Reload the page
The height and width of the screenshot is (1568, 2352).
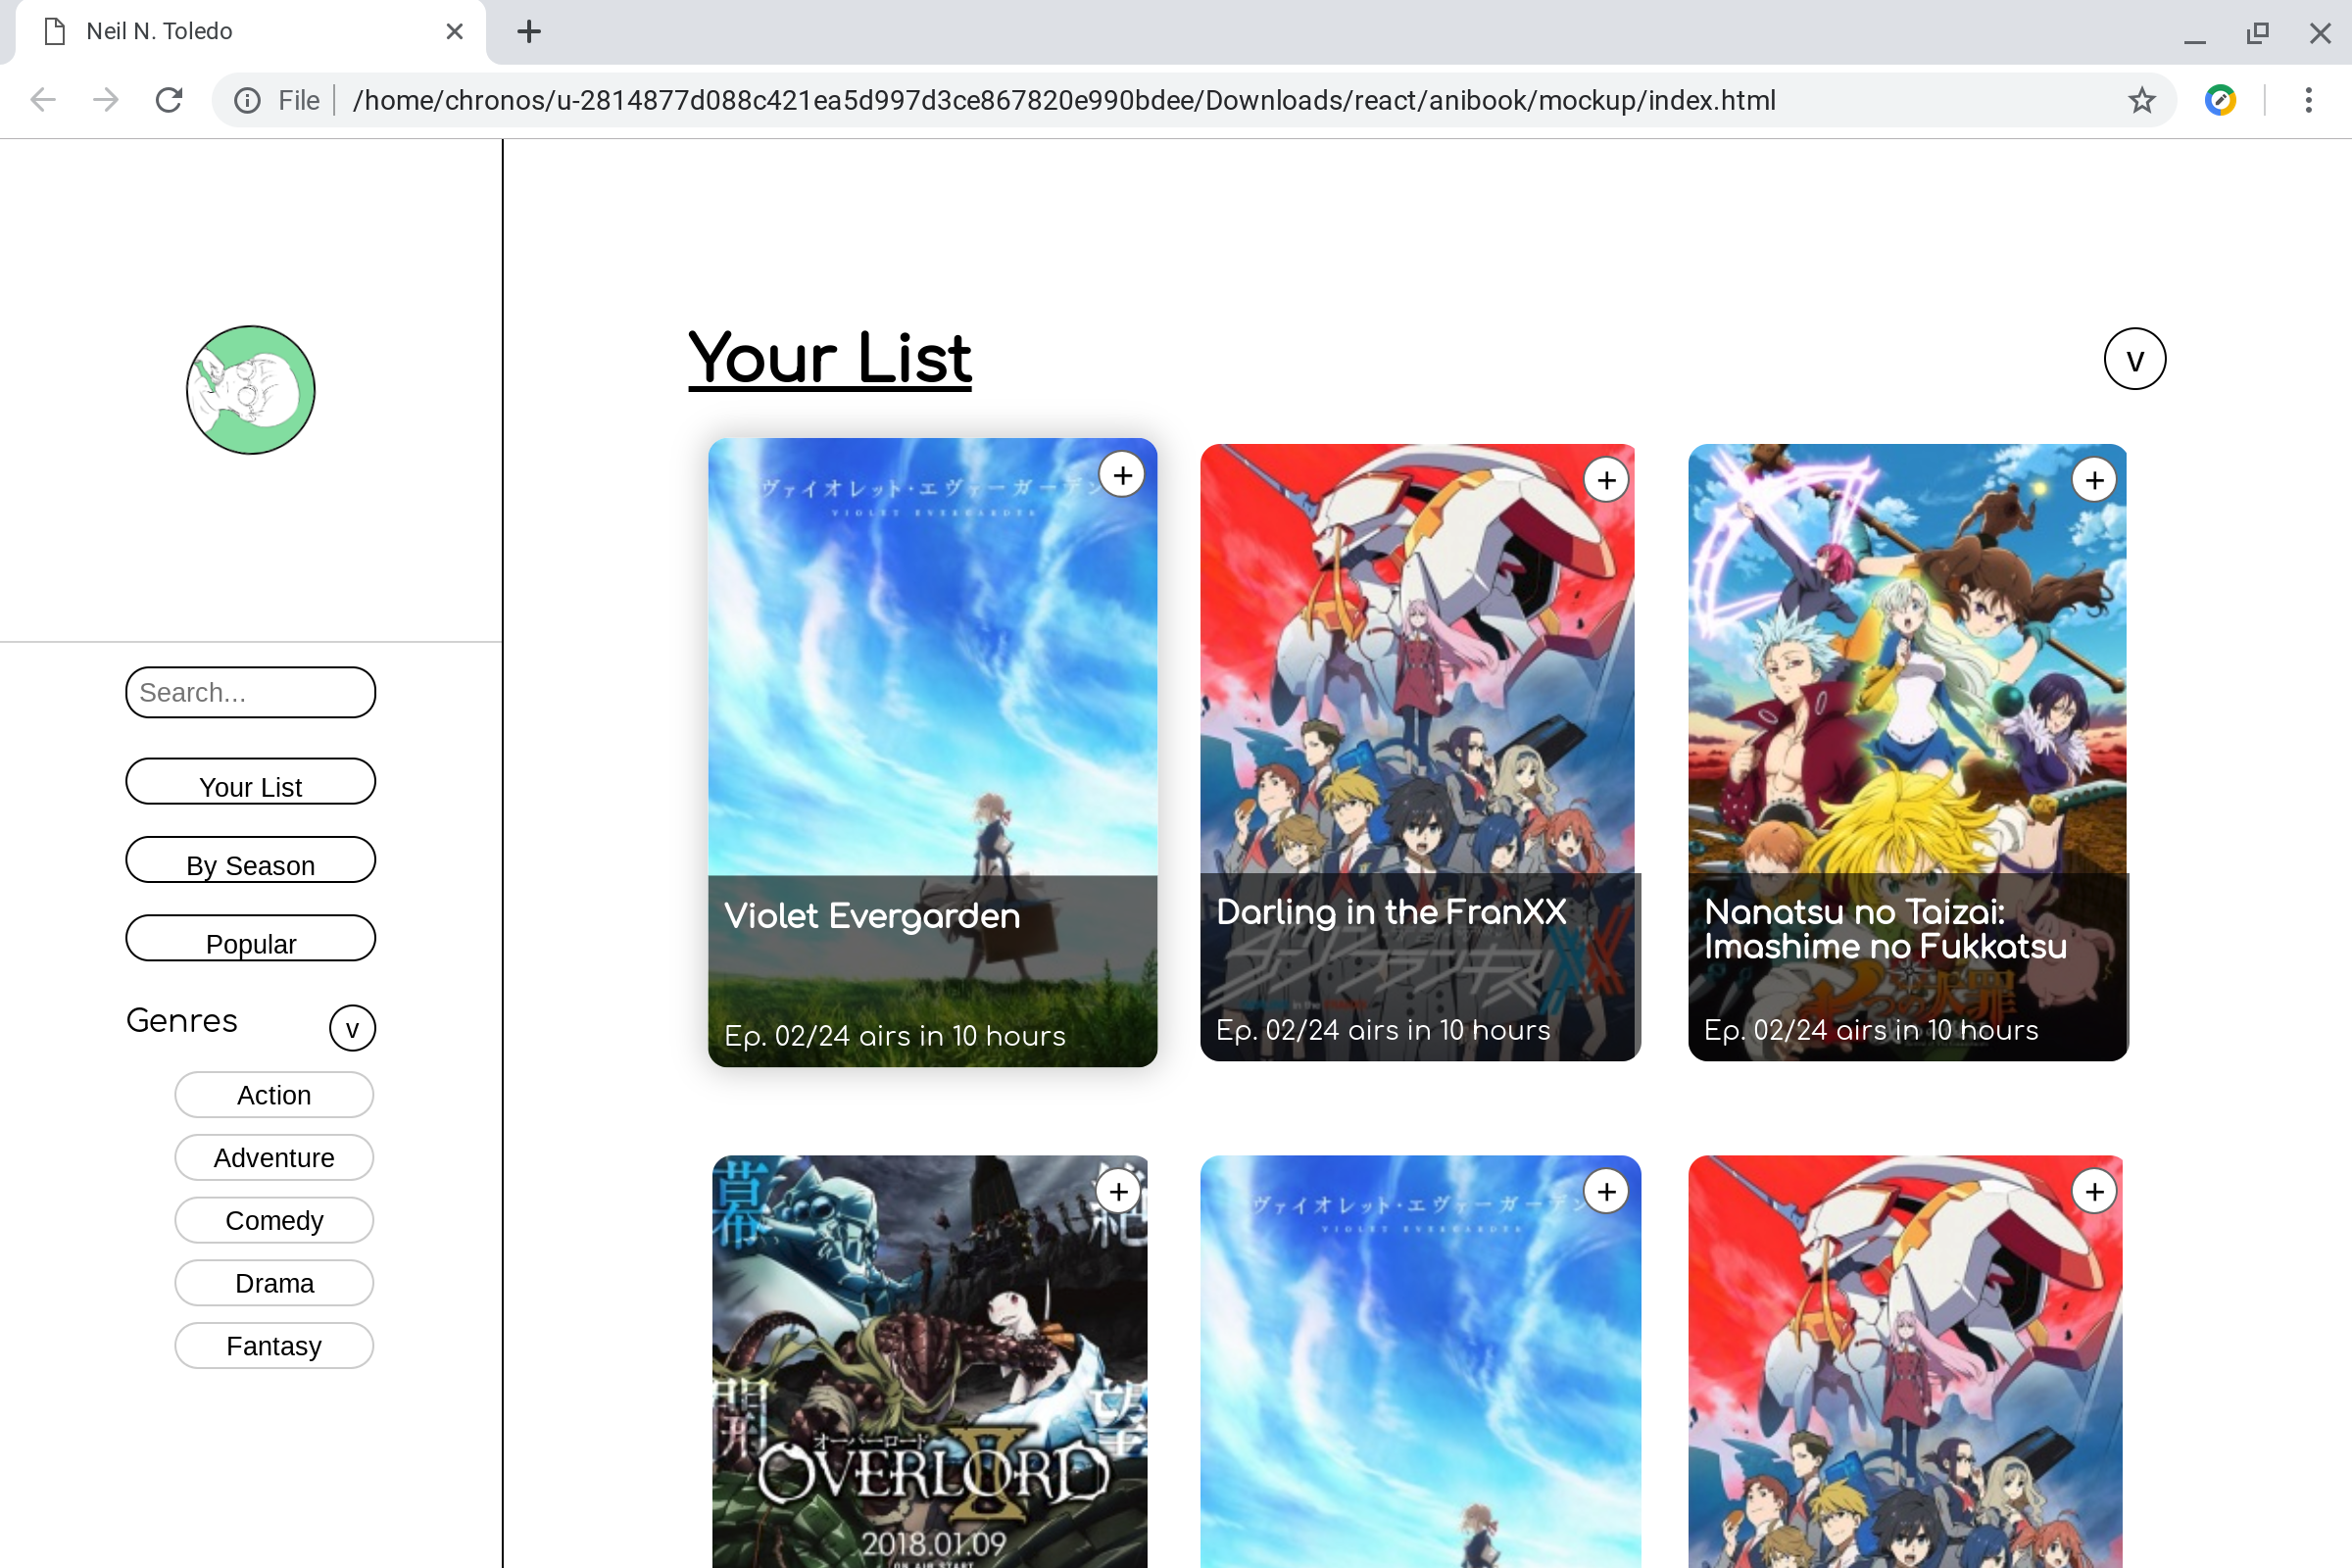(169, 100)
